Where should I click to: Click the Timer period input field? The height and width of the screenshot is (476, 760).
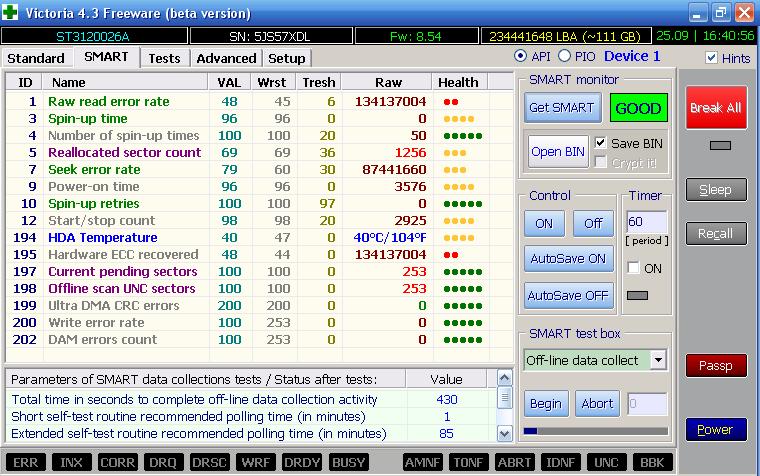click(x=647, y=222)
